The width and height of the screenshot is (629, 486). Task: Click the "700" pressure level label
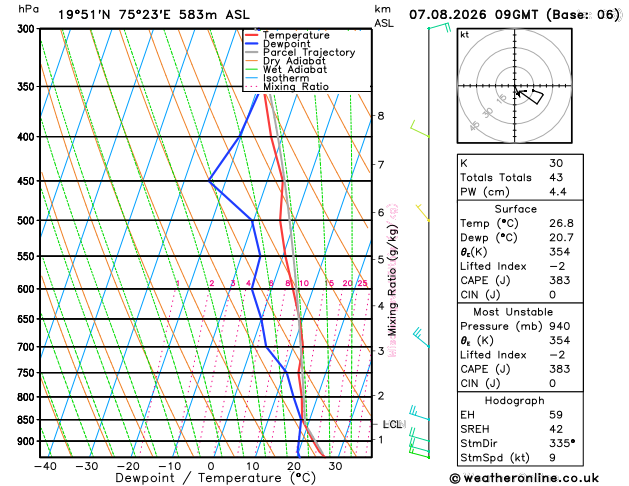pos(26,347)
